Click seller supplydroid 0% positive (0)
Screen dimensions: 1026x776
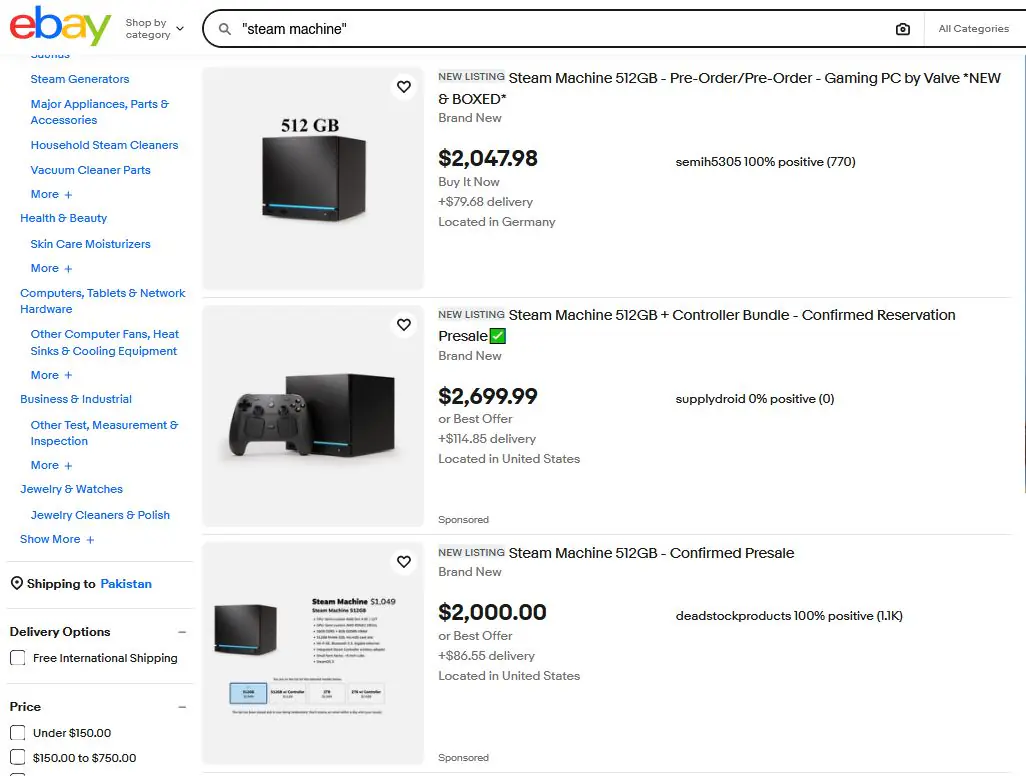point(754,398)
